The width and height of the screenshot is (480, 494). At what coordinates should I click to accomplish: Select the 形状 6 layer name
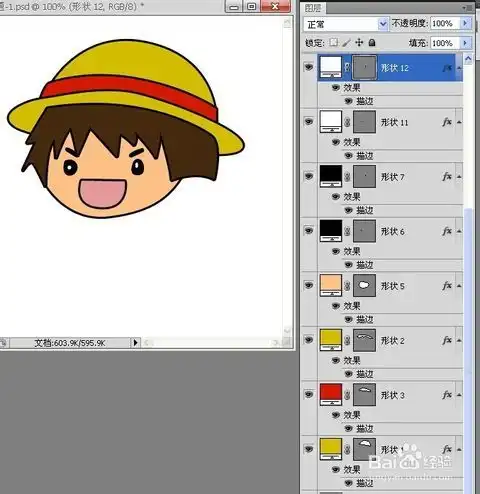click(393, 232)
